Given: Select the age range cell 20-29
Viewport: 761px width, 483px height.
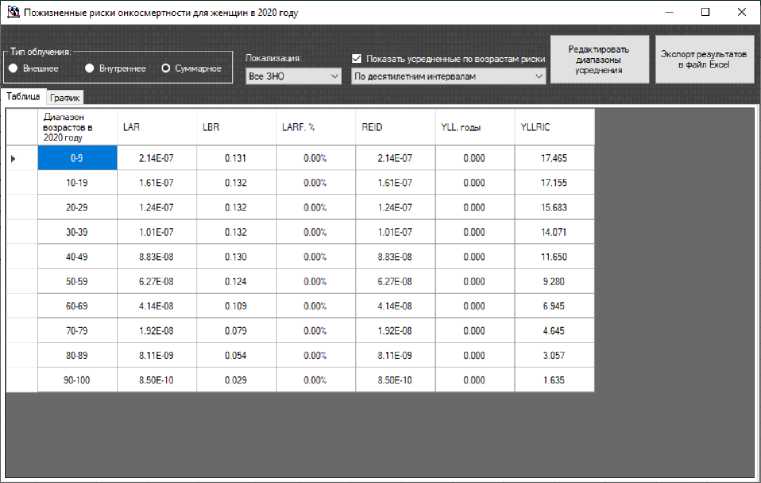Looking at the screenshot, I should point(77,208).
